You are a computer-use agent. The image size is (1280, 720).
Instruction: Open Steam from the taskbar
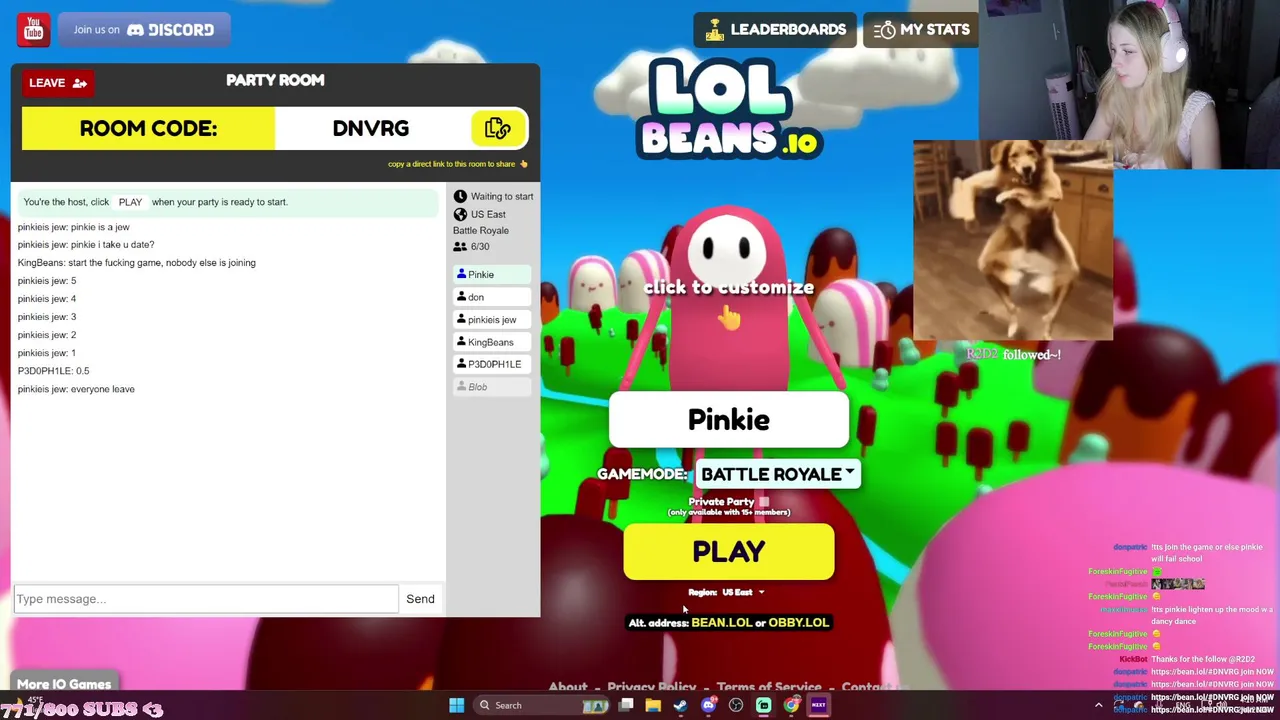click(681, 705)
